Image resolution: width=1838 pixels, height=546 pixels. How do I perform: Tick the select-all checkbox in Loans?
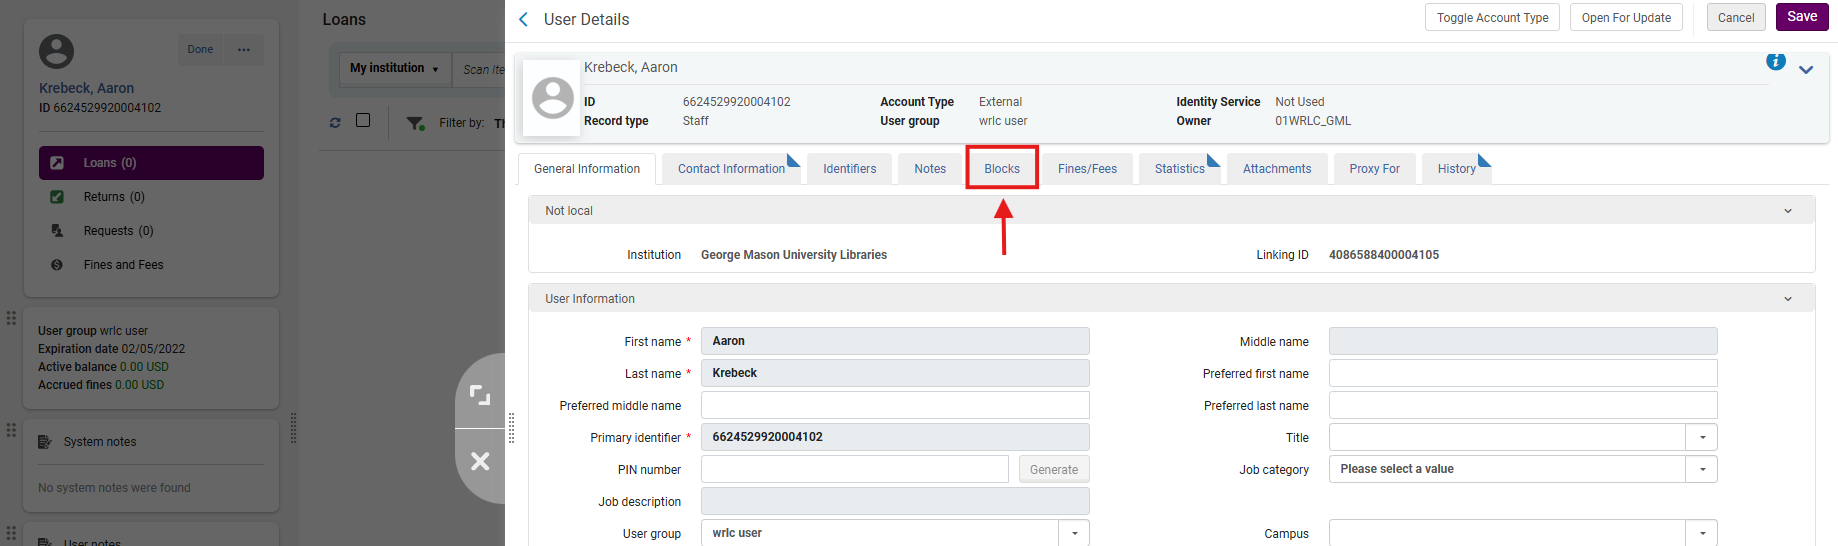pos(363,120)
